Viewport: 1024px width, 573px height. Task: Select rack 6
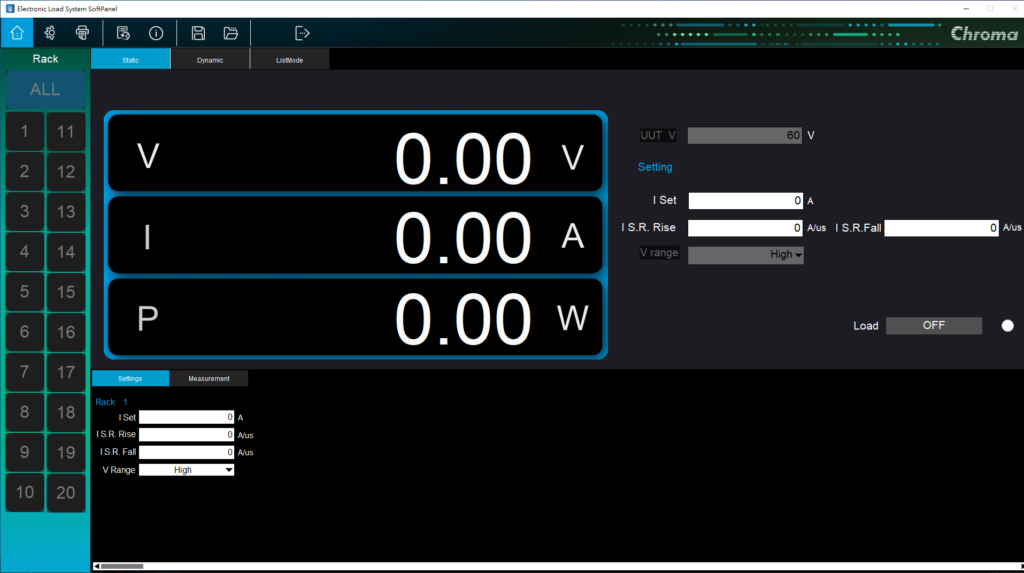tap(25, 332)
